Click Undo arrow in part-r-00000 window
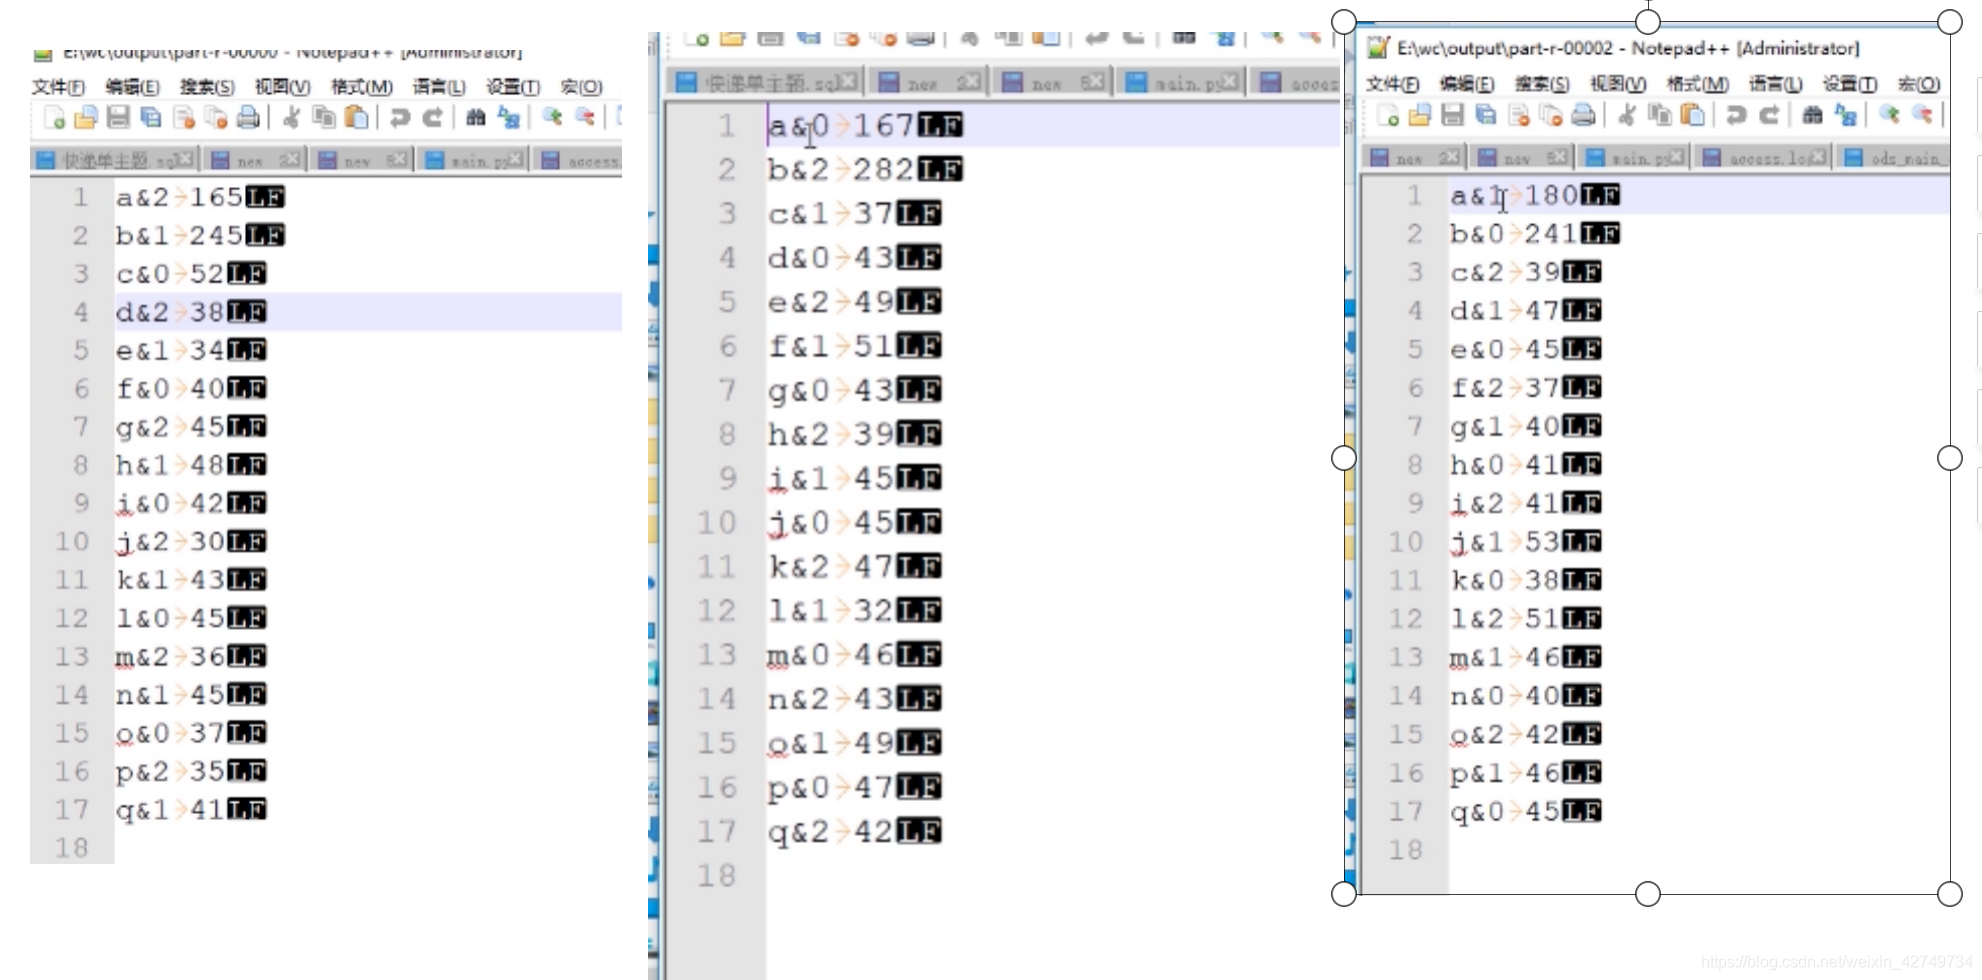The height and width of the screenshot is (980, 1982). [x=400, y=118]
